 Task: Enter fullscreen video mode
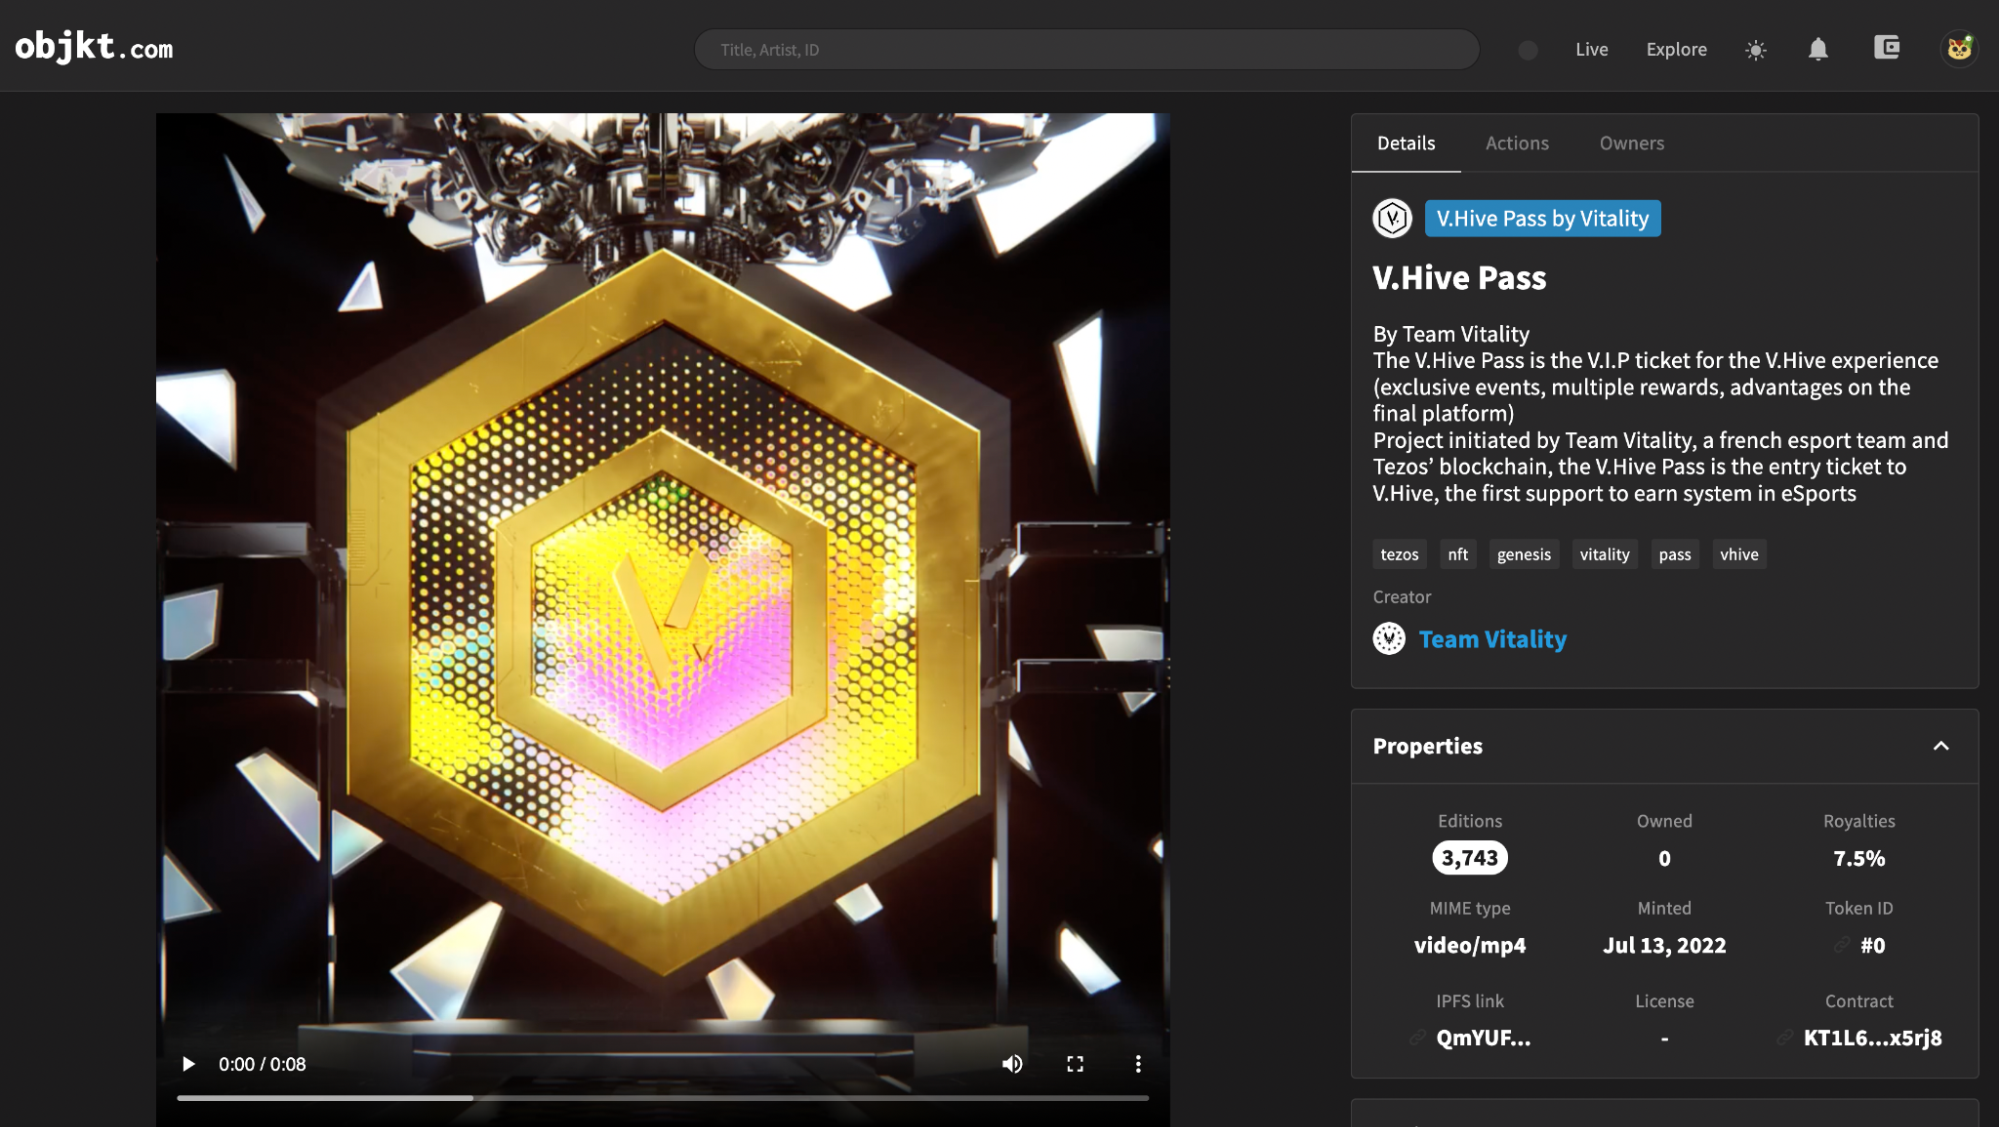pos(1075,1064)
